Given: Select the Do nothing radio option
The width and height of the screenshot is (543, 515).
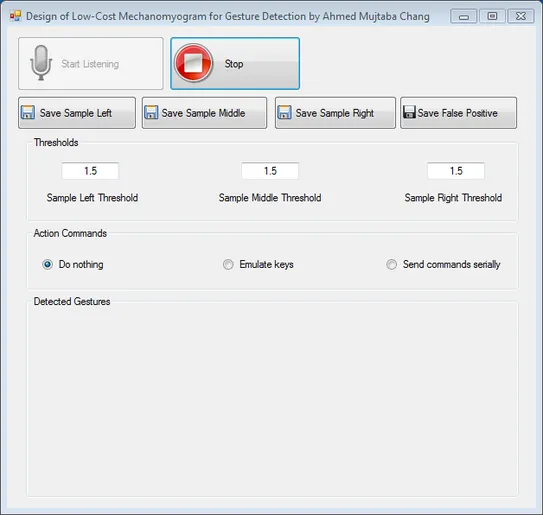Looking at the screenshot, I should [47, 264].
